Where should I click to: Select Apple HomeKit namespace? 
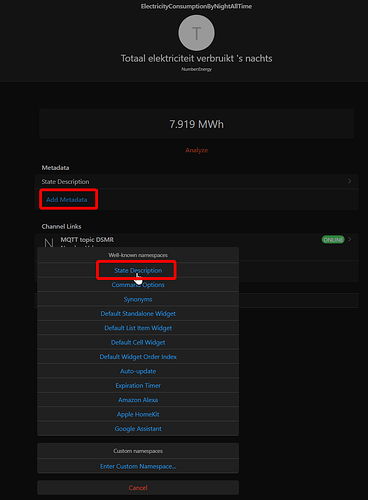tap(138, 414)
